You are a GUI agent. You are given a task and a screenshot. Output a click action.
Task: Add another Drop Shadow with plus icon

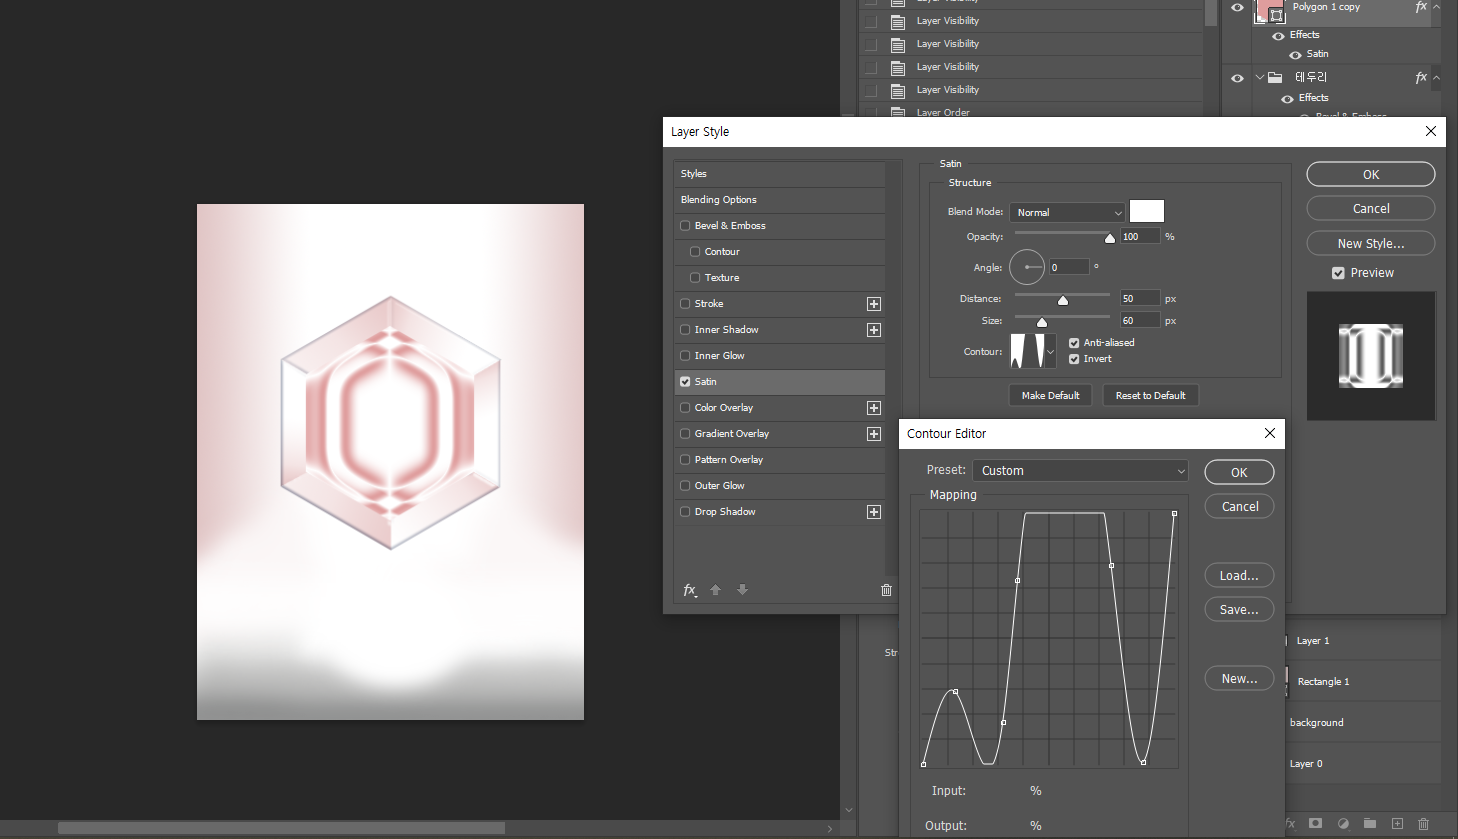[x=874, y=512]
